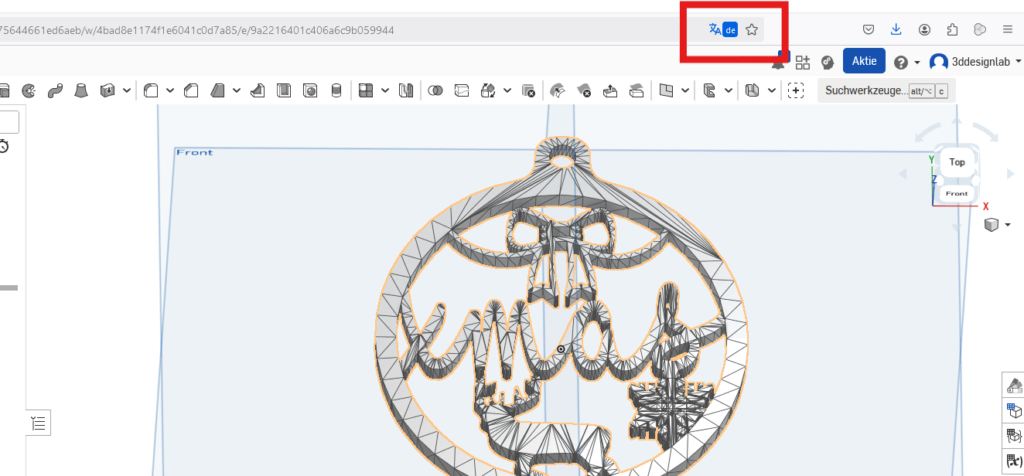Open the Firefox downloads panel
This screenshot has width=1024, height=476.
pos(896,29)
